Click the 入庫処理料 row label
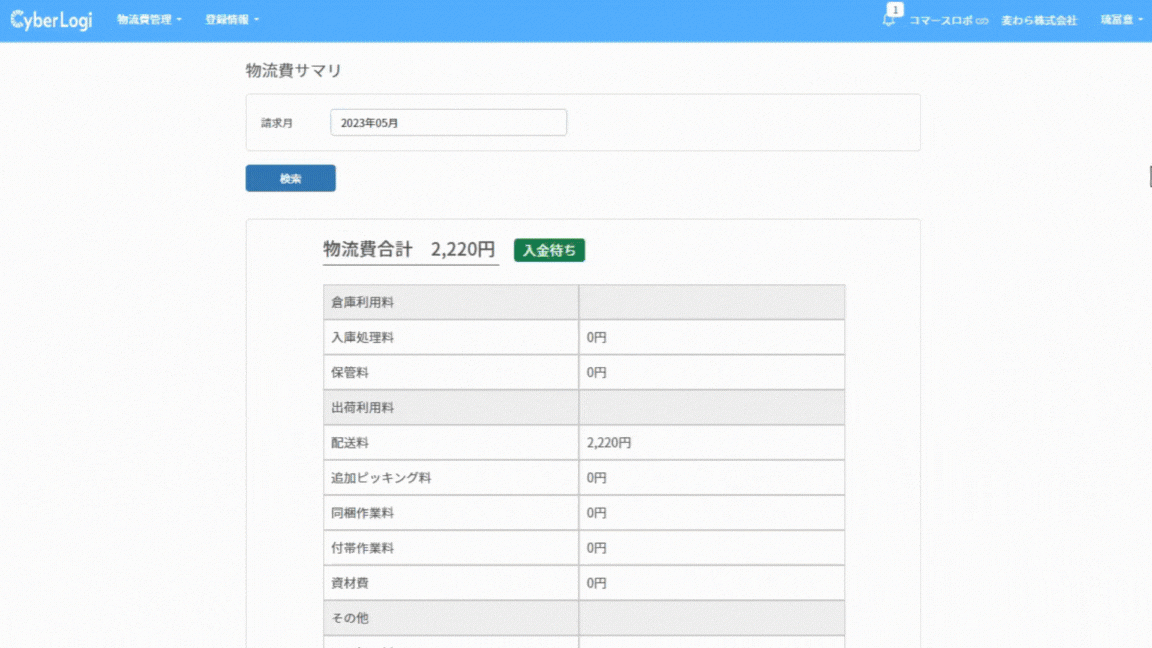The image size is (1152, 648). tap(362, 337)
